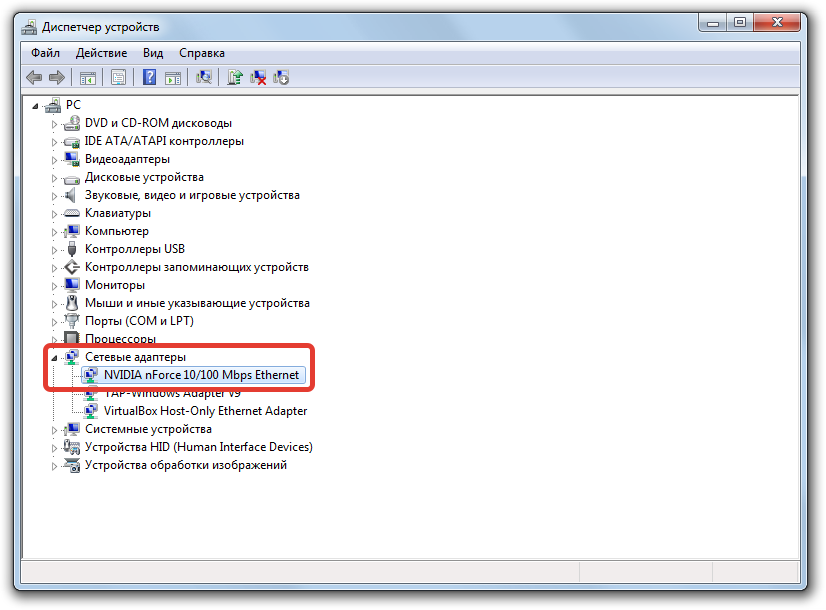Expand Устройства HID node arrow
This screenshot has height=610, width=826.
tap(54, 448)
